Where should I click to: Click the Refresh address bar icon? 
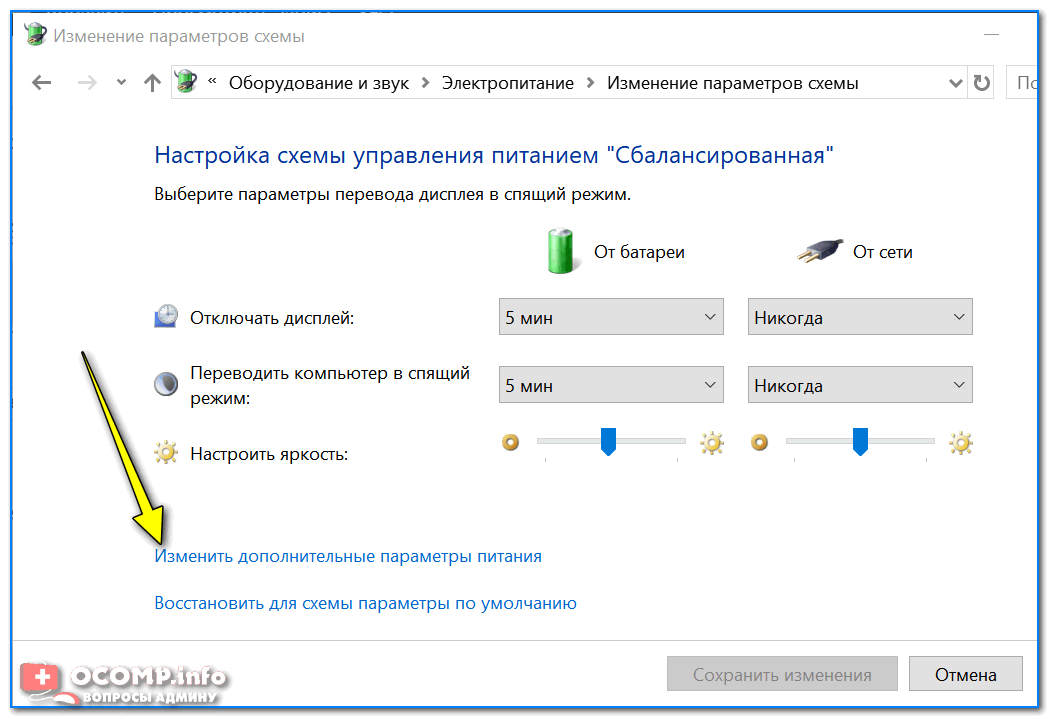click(x=982, y=83)
